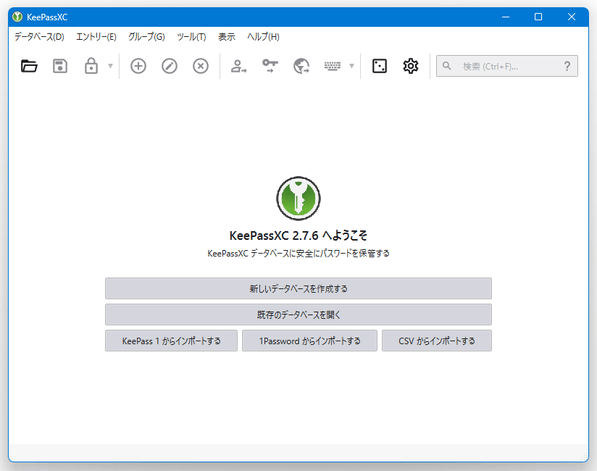597x471 pixels.
Task: Delete entry X circle icon
Action: (x=201, y=66)
